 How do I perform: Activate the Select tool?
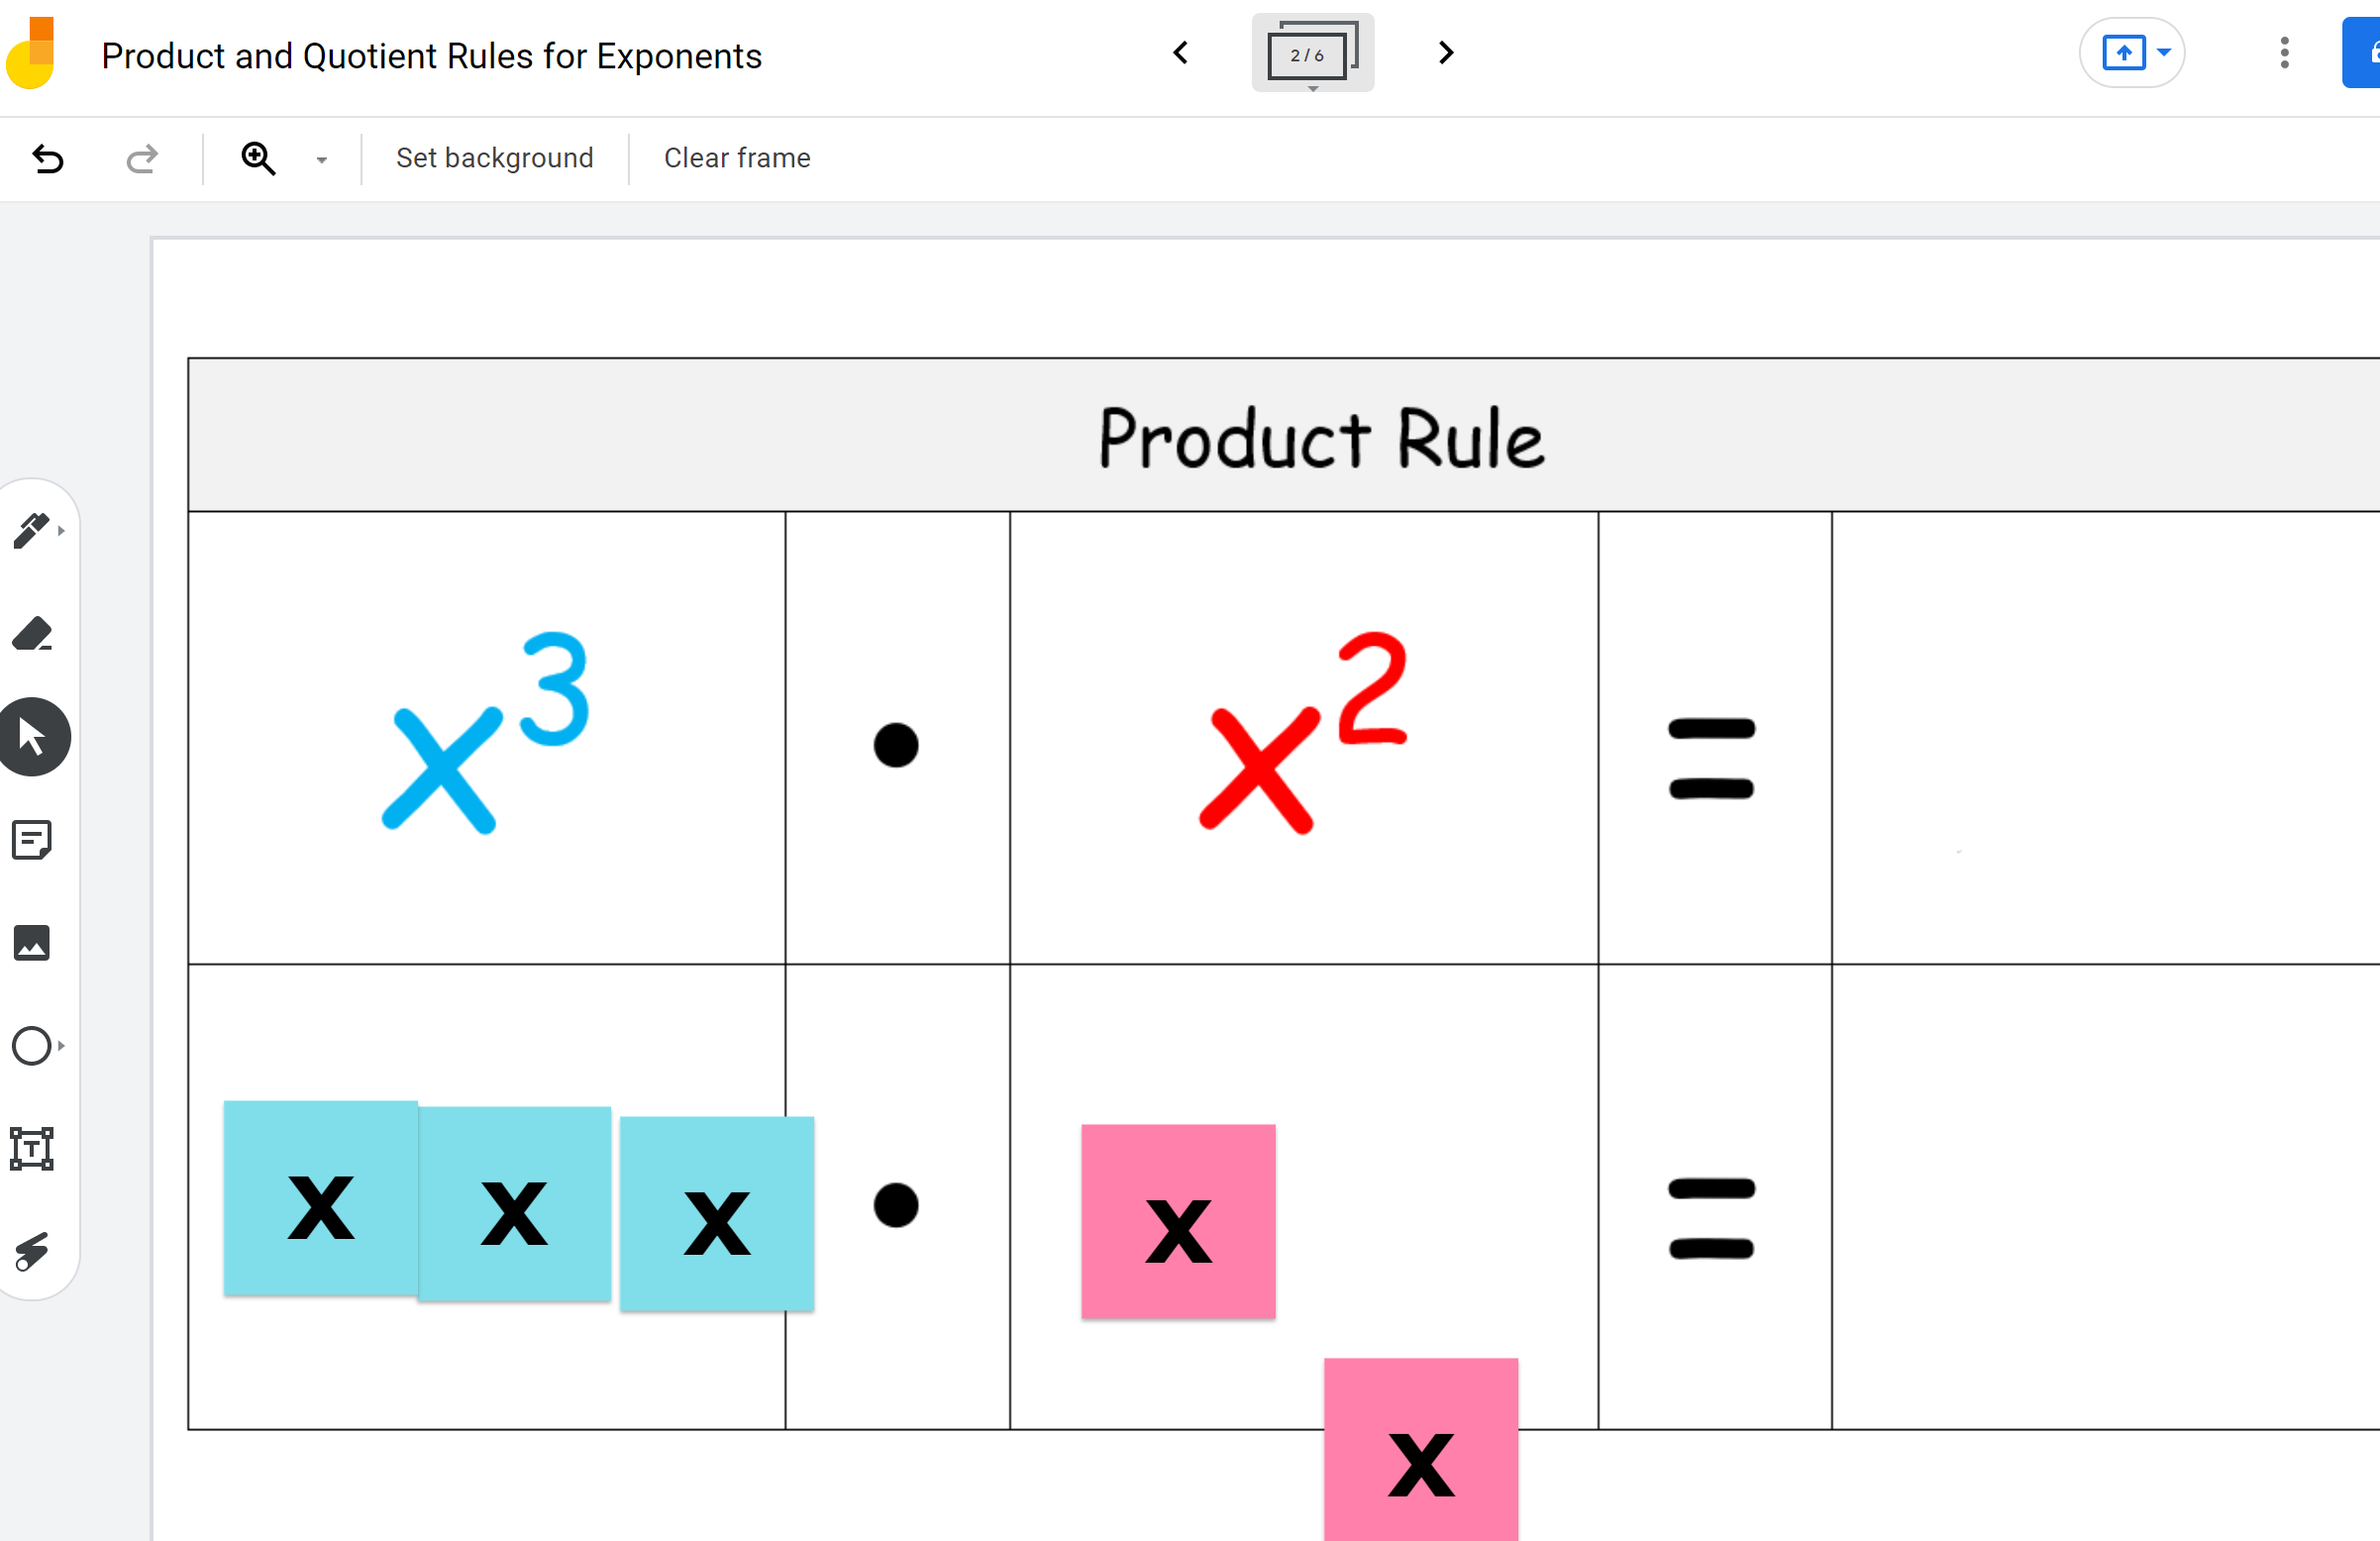pyautogui.click(x=33, y=737)
